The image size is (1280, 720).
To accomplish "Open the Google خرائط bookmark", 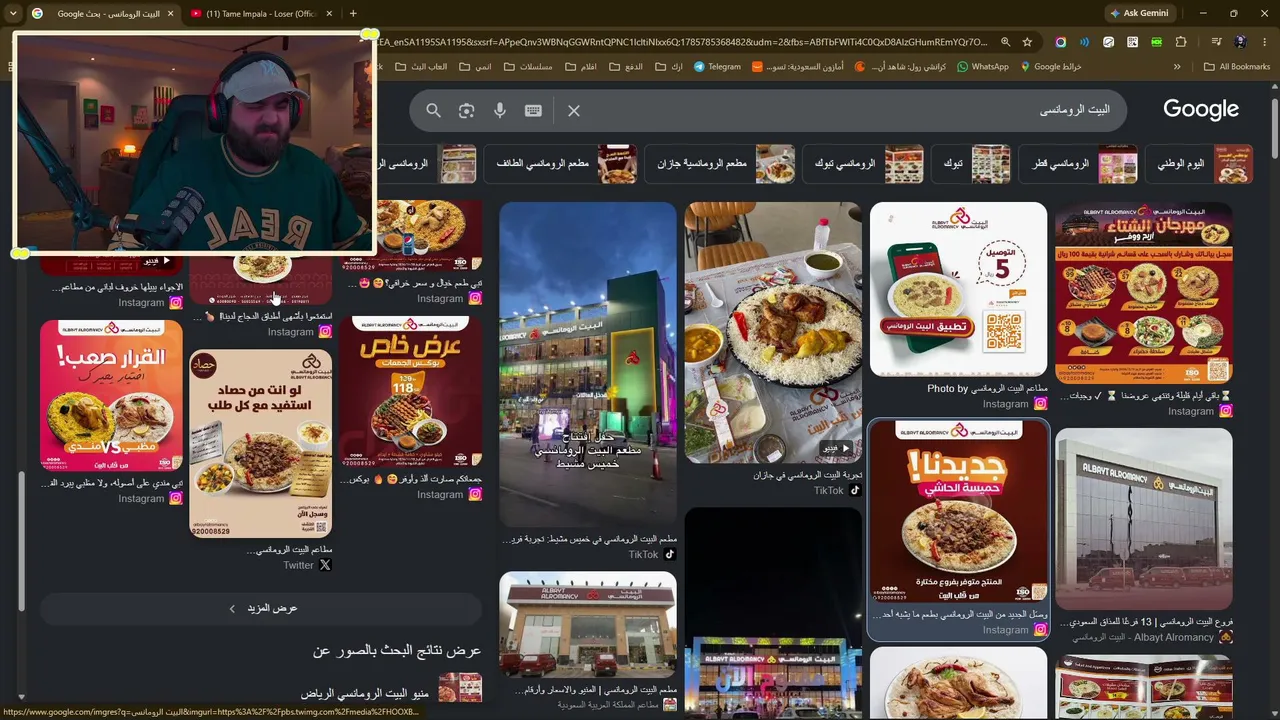I will (1051, 67).
